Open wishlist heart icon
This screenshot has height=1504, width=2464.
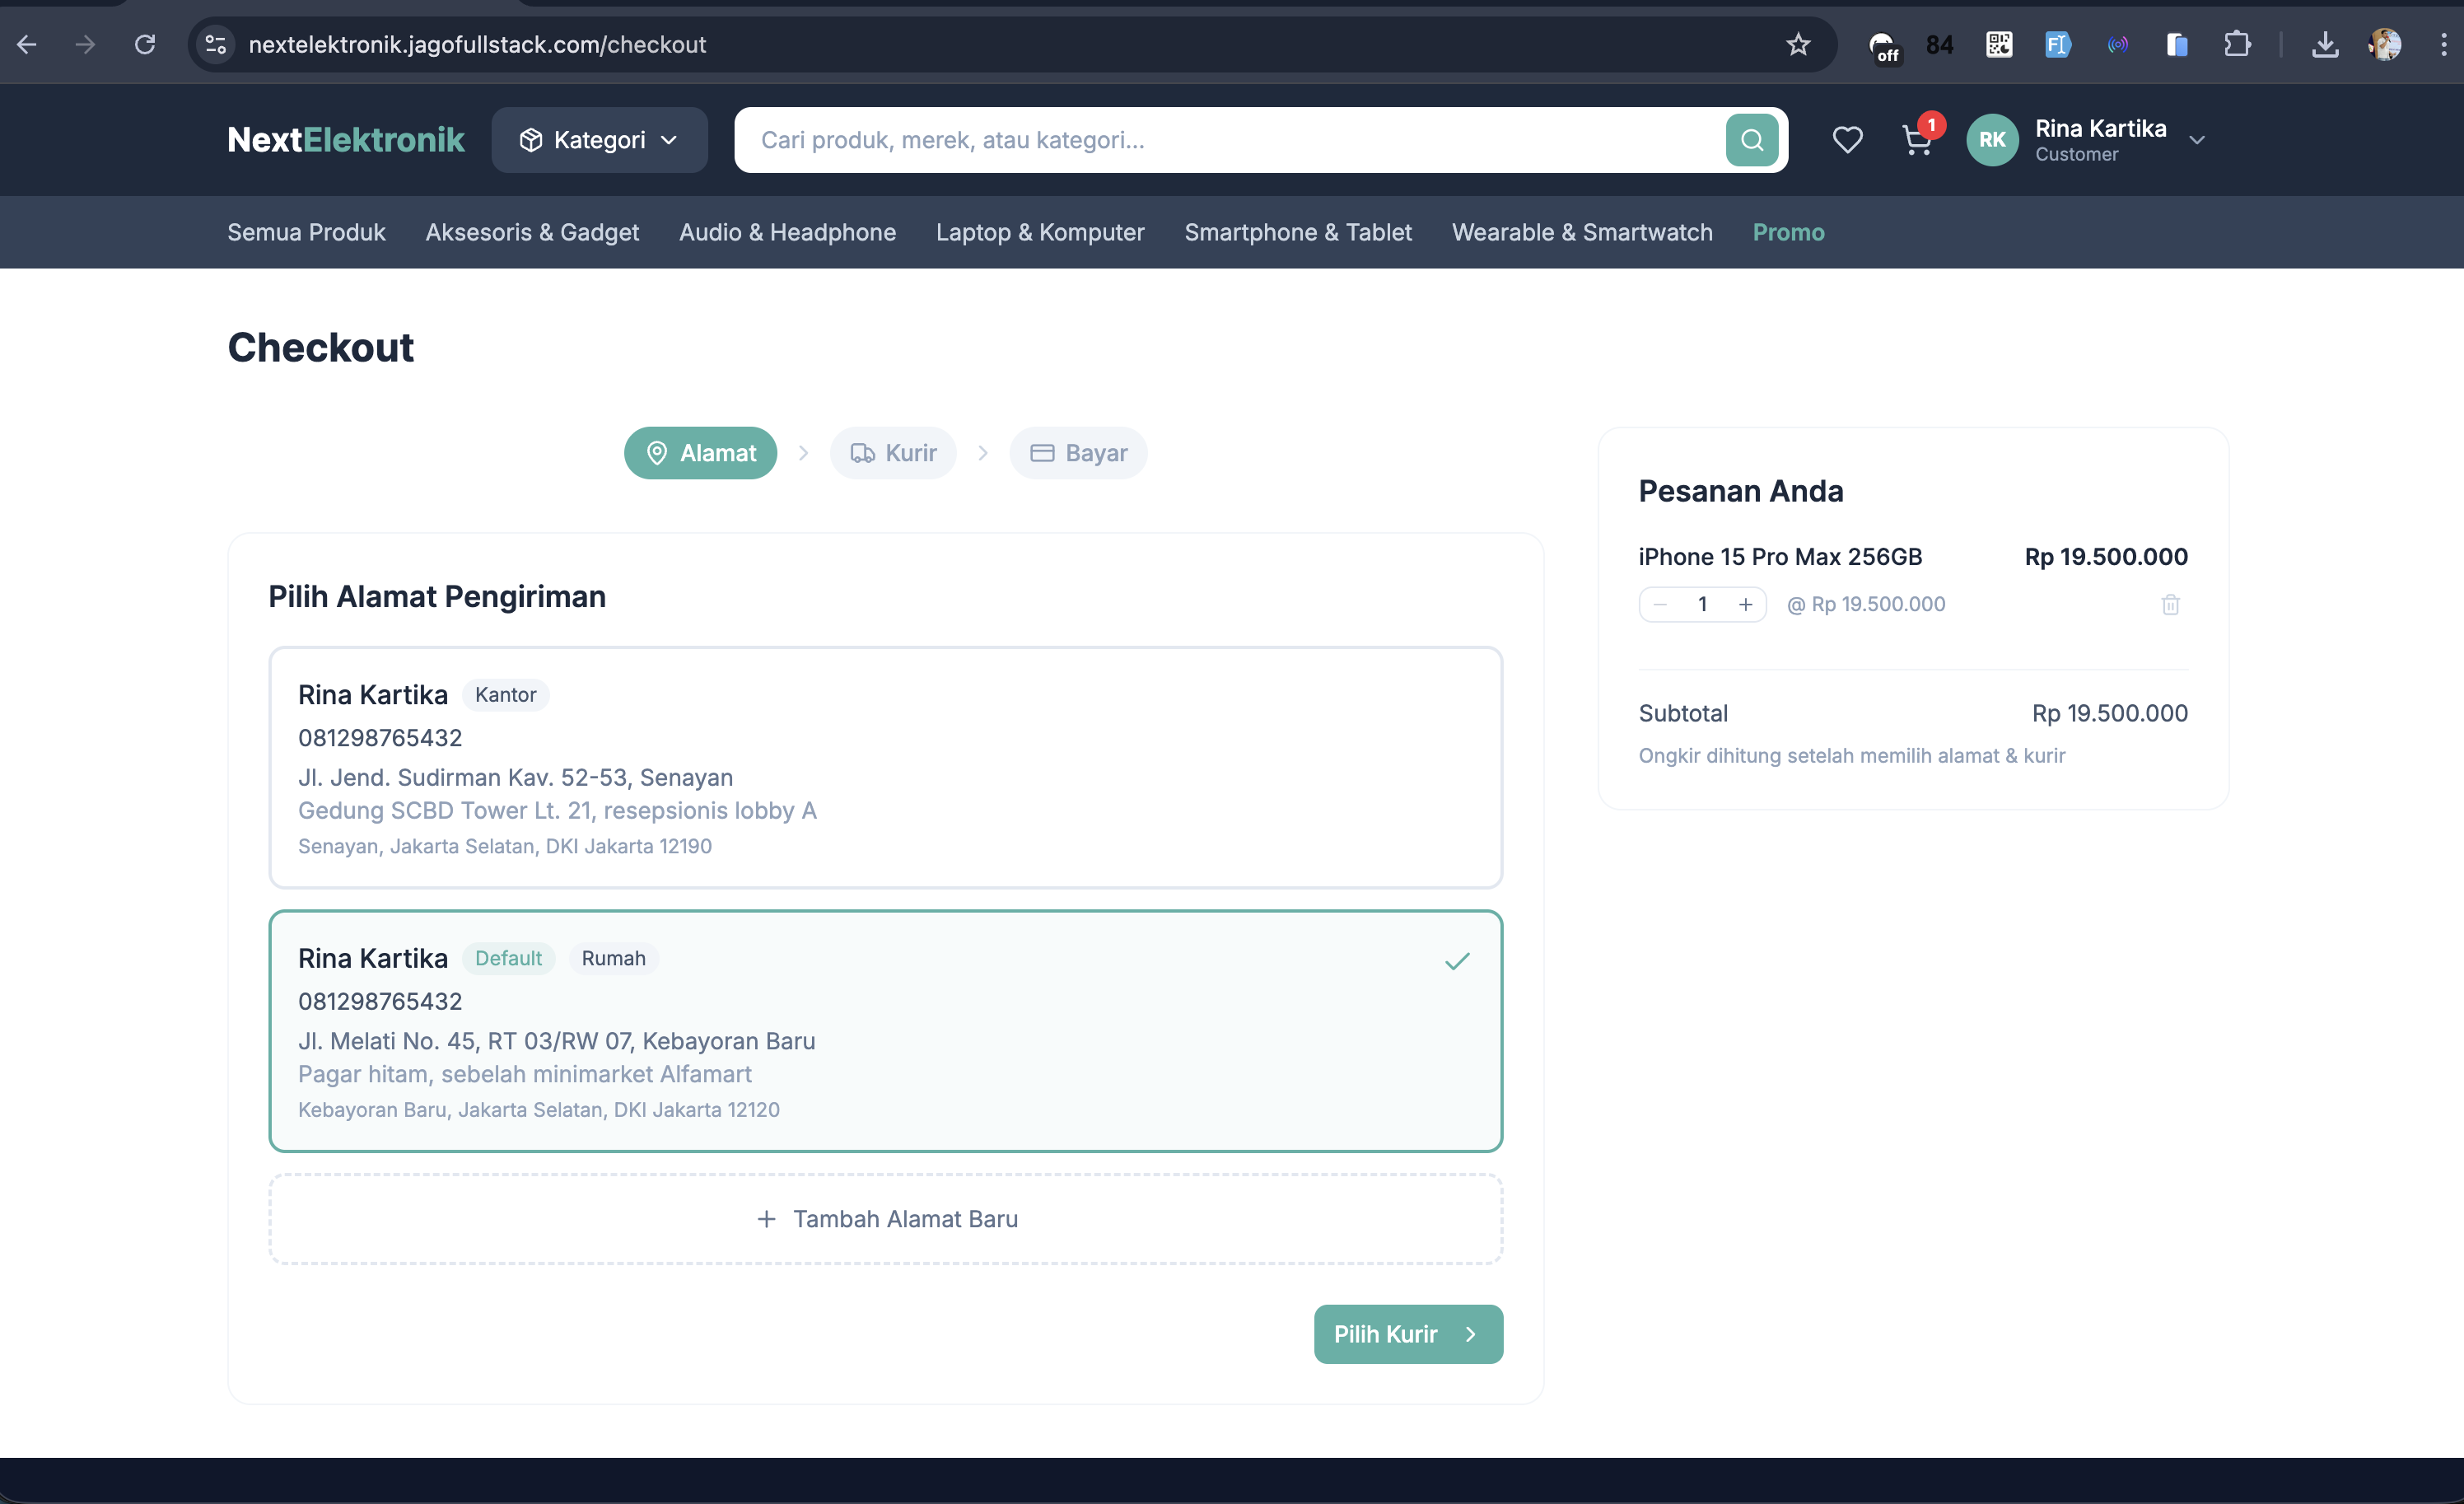[1847, 140]
